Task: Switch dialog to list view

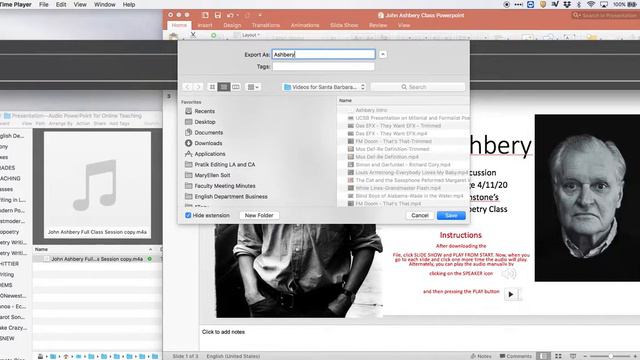Action: tap(224, 87)
